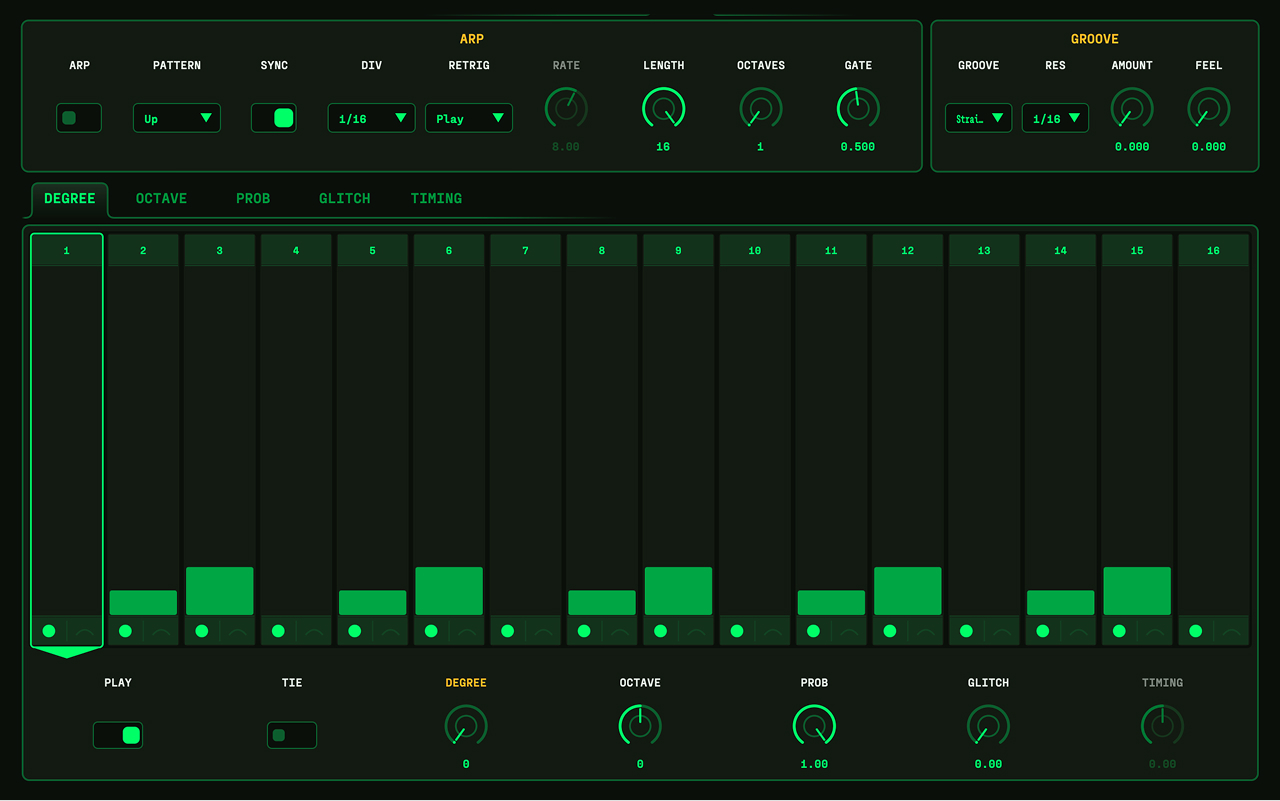Enable the tie curve icon on step 14
The height and width of the screenshot is (801, 1280).
pyautogui.click(x=1079, y=631)
